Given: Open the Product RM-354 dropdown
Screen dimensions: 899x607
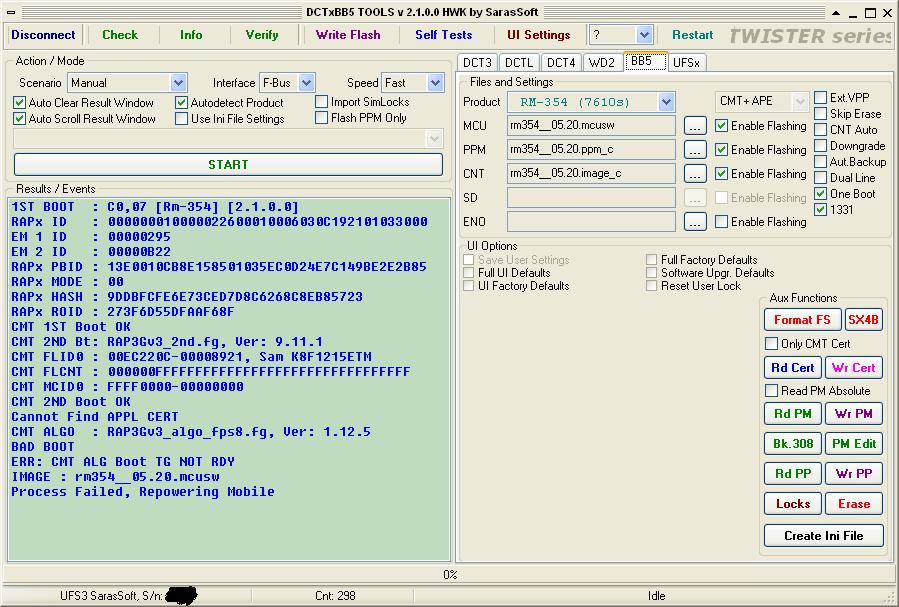Looking at the screenshot, I should point(666,102).
